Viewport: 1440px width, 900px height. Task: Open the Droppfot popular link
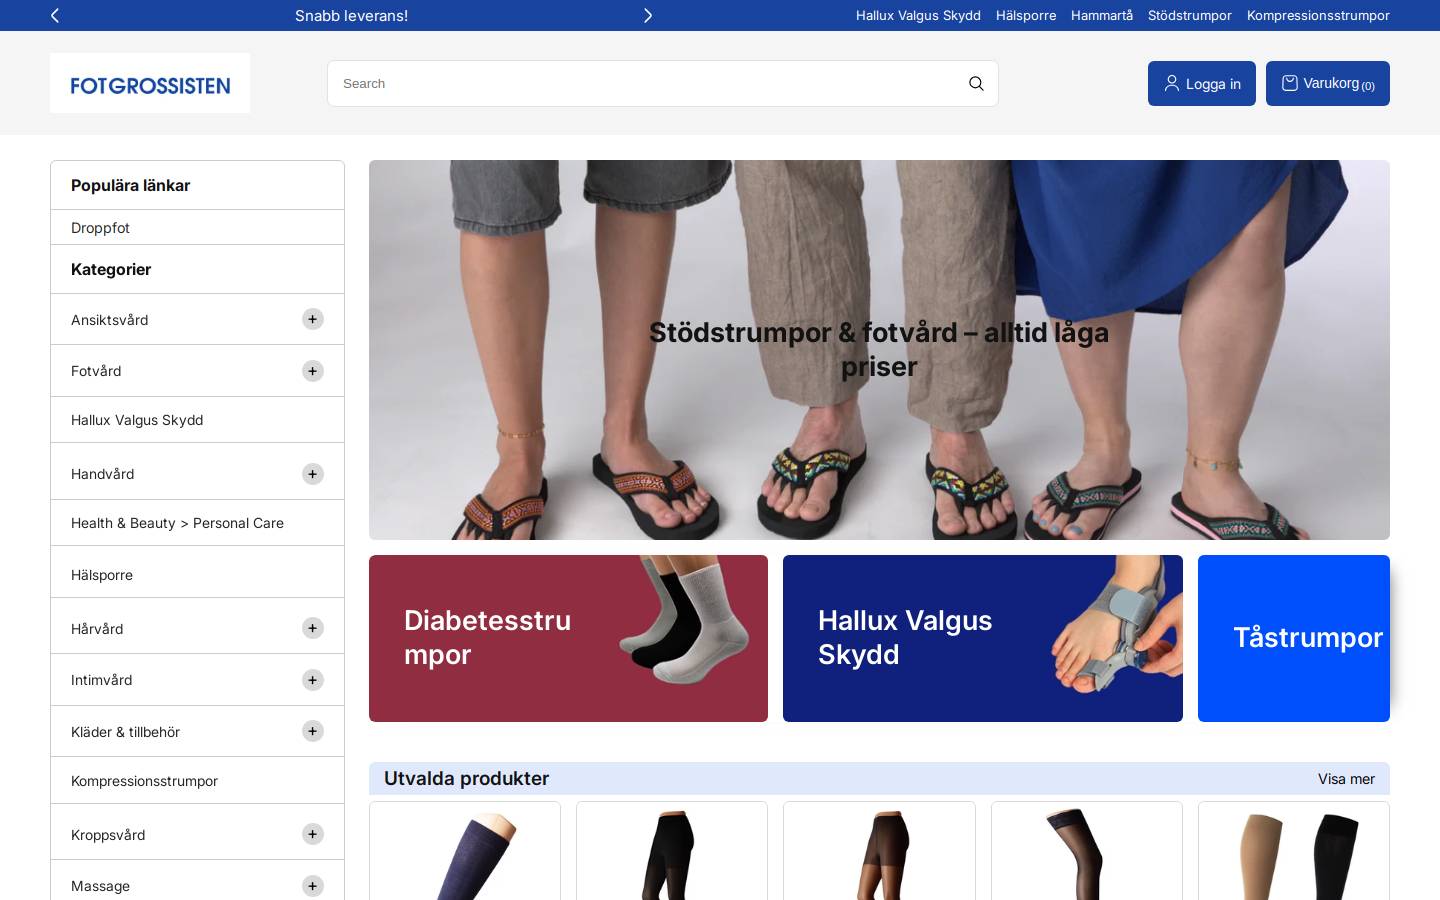point(100,227)
